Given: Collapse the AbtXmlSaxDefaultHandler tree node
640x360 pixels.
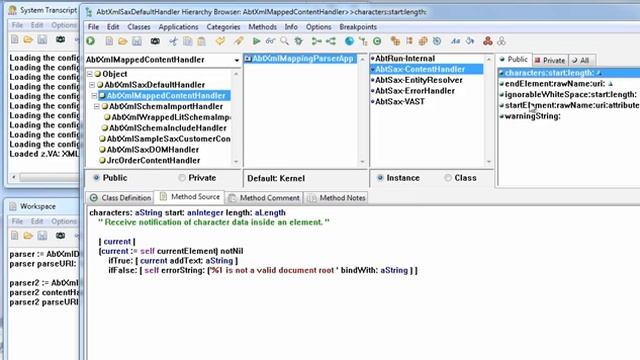Looking at the screenshot, I should 92,85.
